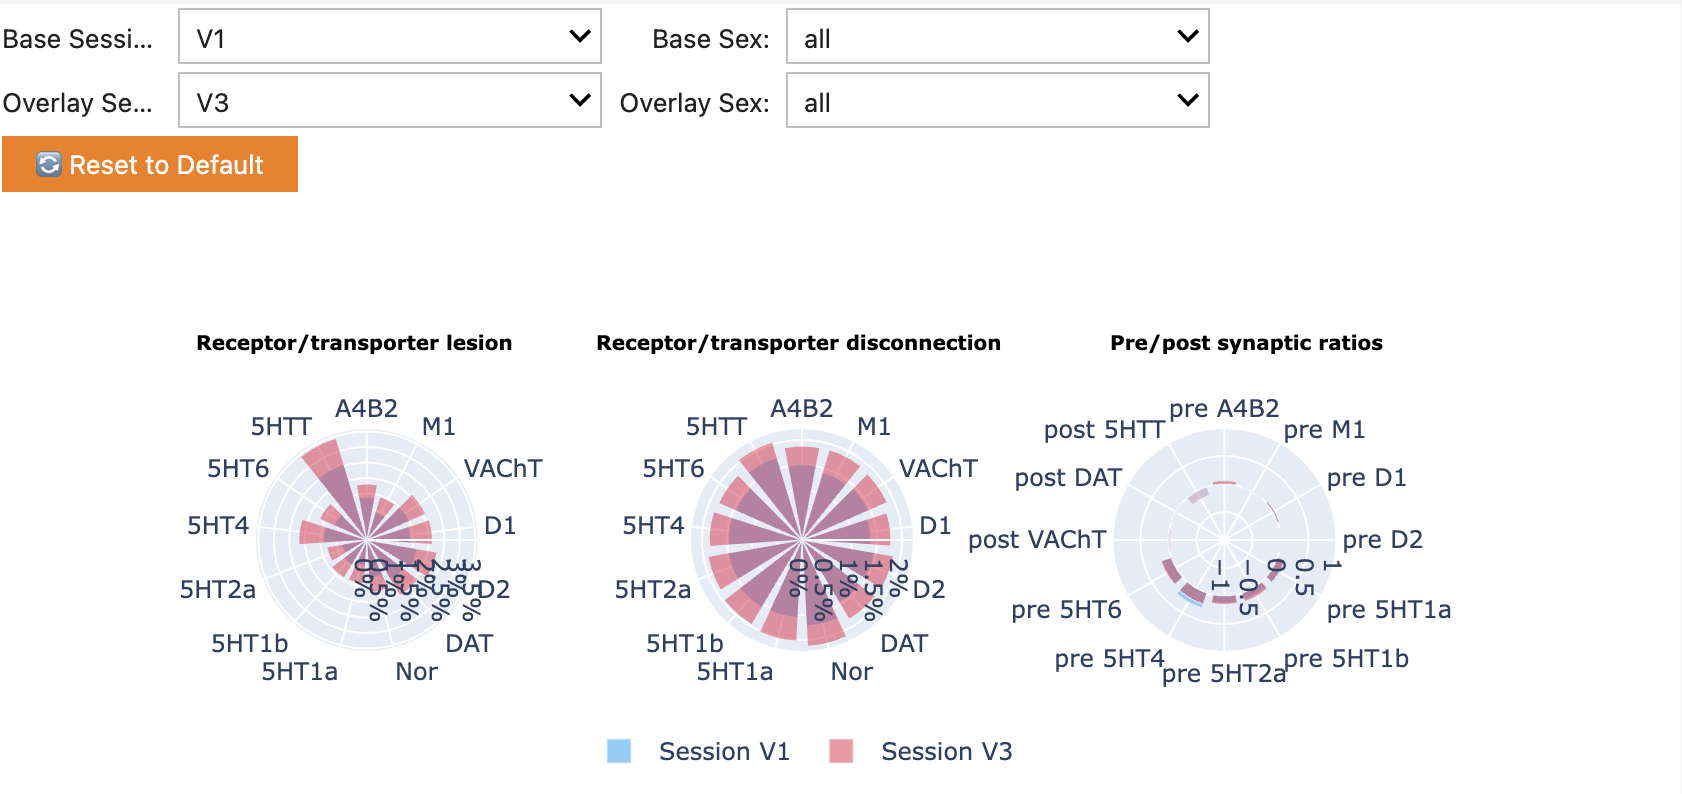Click the Session V3 pink legend swatch
This screenshot has width=1682, height=794.
point(843,750)
